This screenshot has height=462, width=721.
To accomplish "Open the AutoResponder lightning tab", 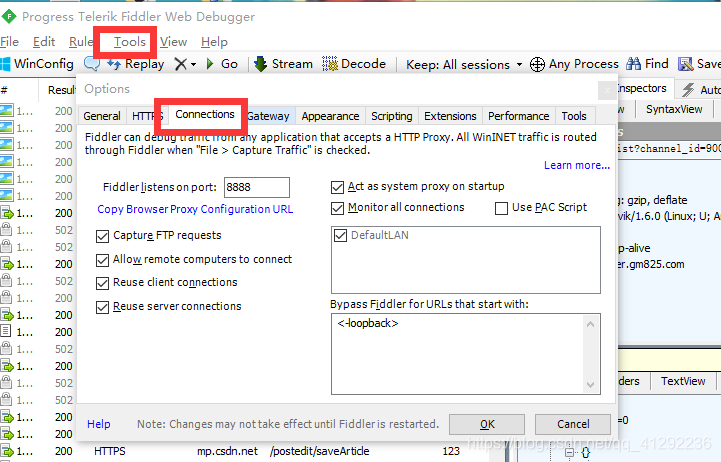I will 700,89.
